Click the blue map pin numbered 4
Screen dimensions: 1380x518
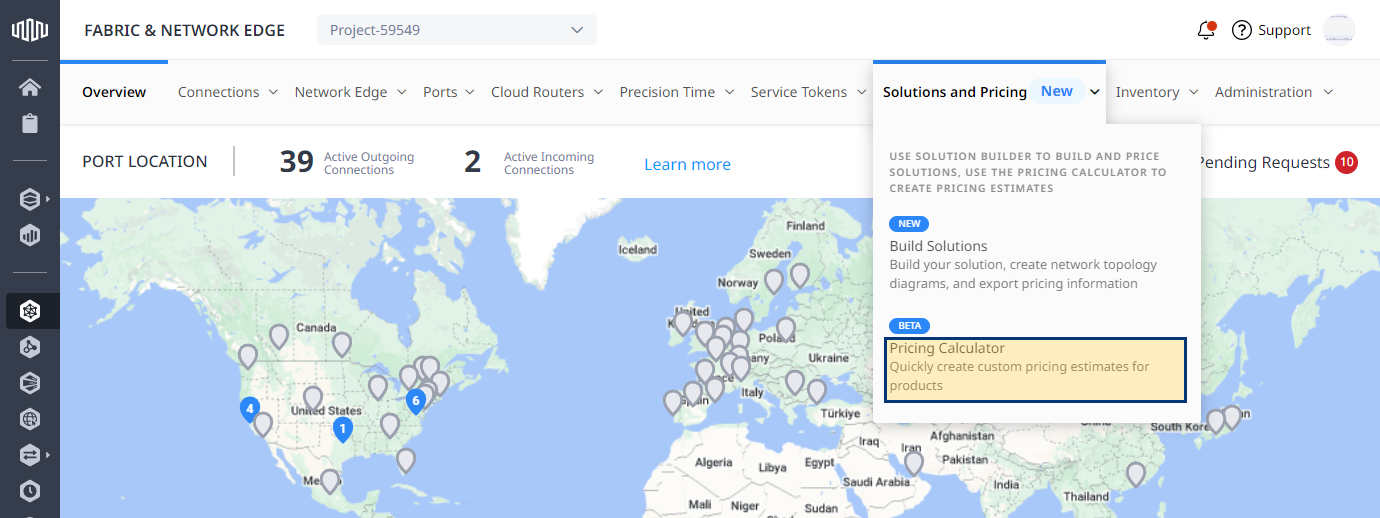point(249,409)
